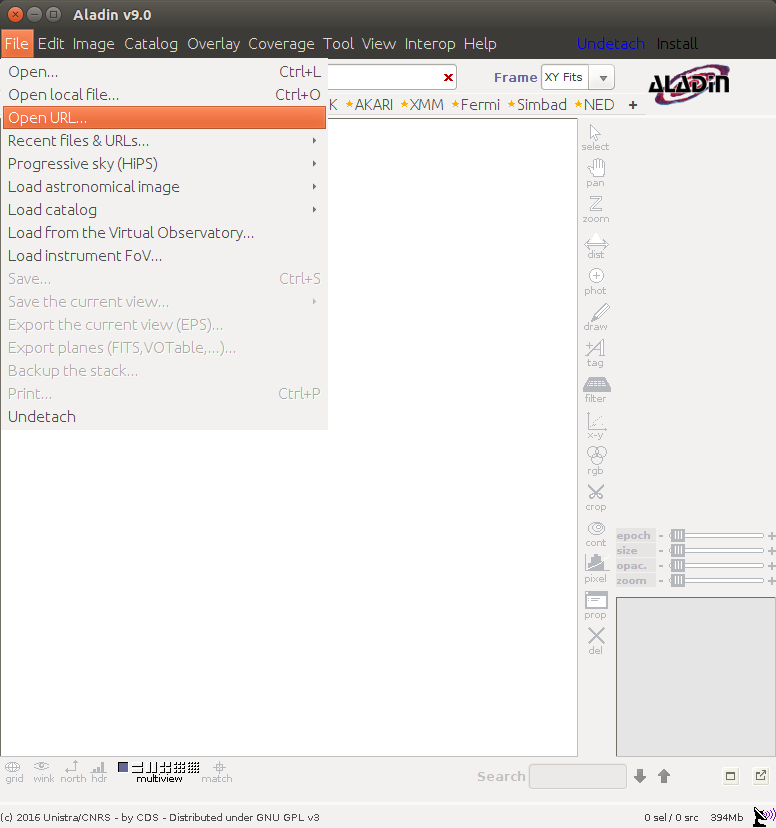This screenshot has height=828, width=776.
Task: Open the rgb composition tool
Action: [x=595, y=462]
